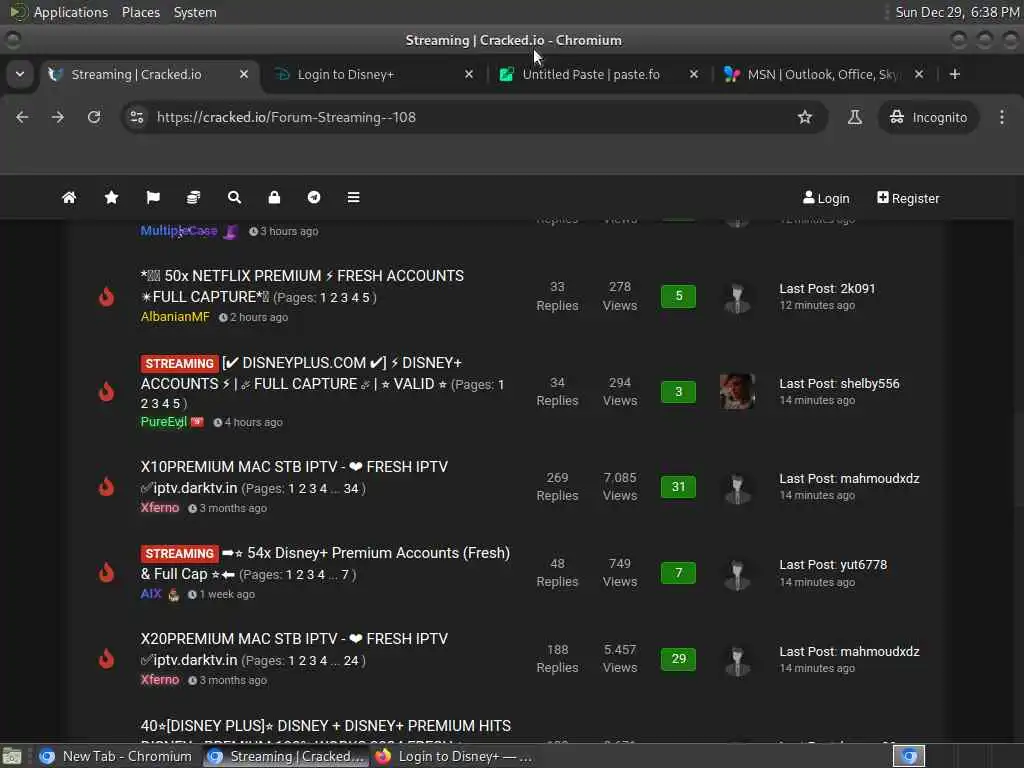Close the Streaming | Cracked.io tab
The height and width of the screenshot is (768, 1024).
click(244, 74)
